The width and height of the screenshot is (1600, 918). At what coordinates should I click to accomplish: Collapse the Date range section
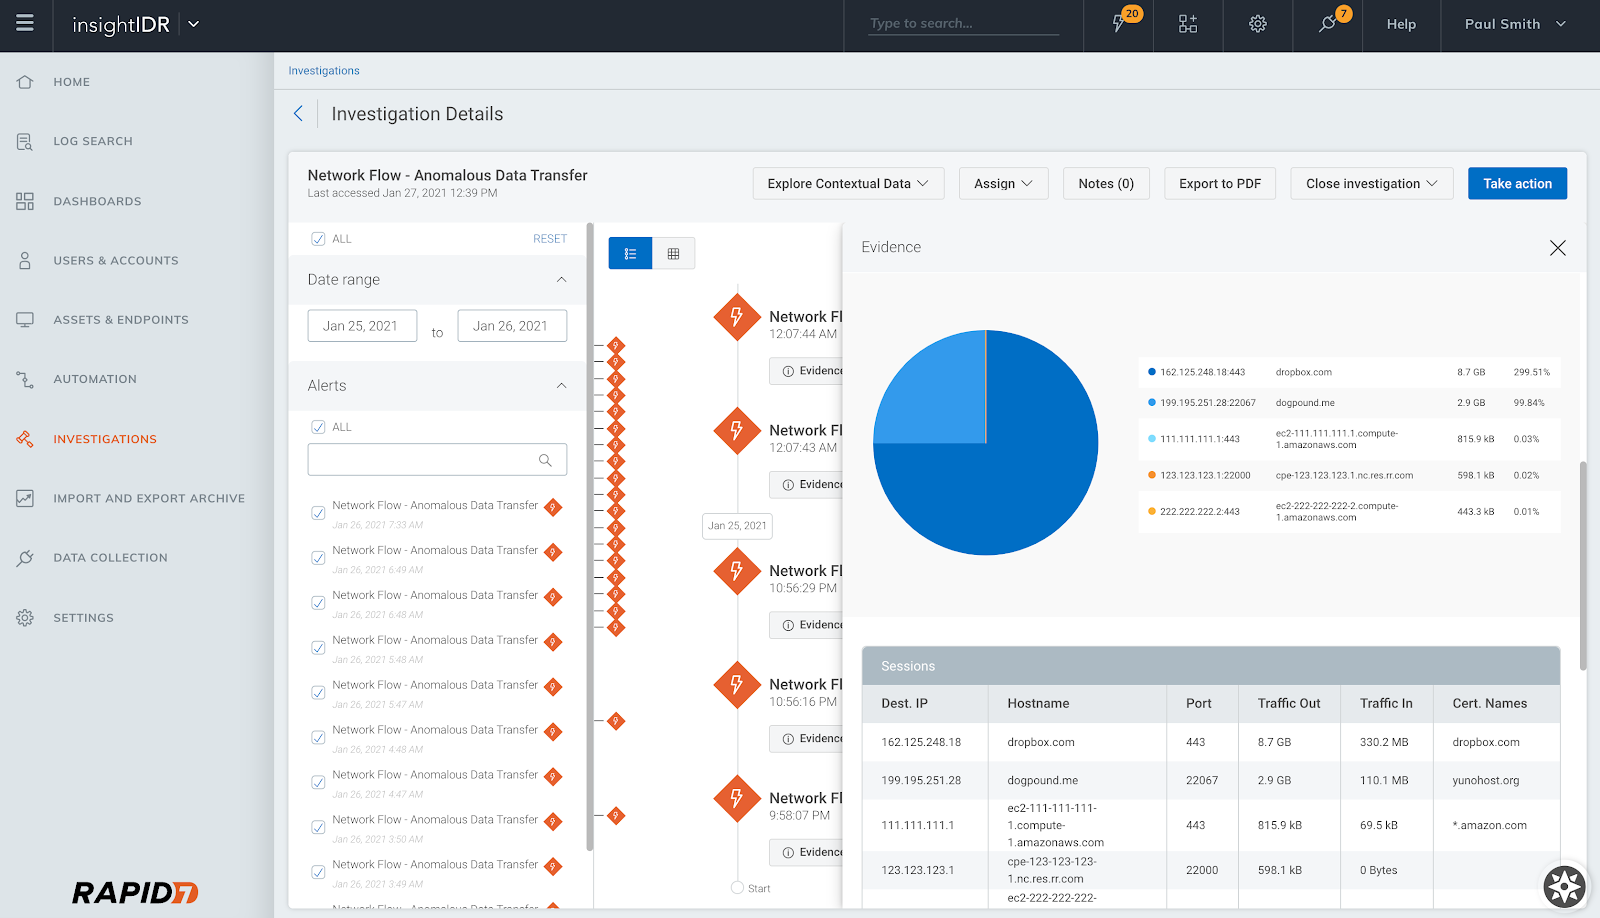561,280
